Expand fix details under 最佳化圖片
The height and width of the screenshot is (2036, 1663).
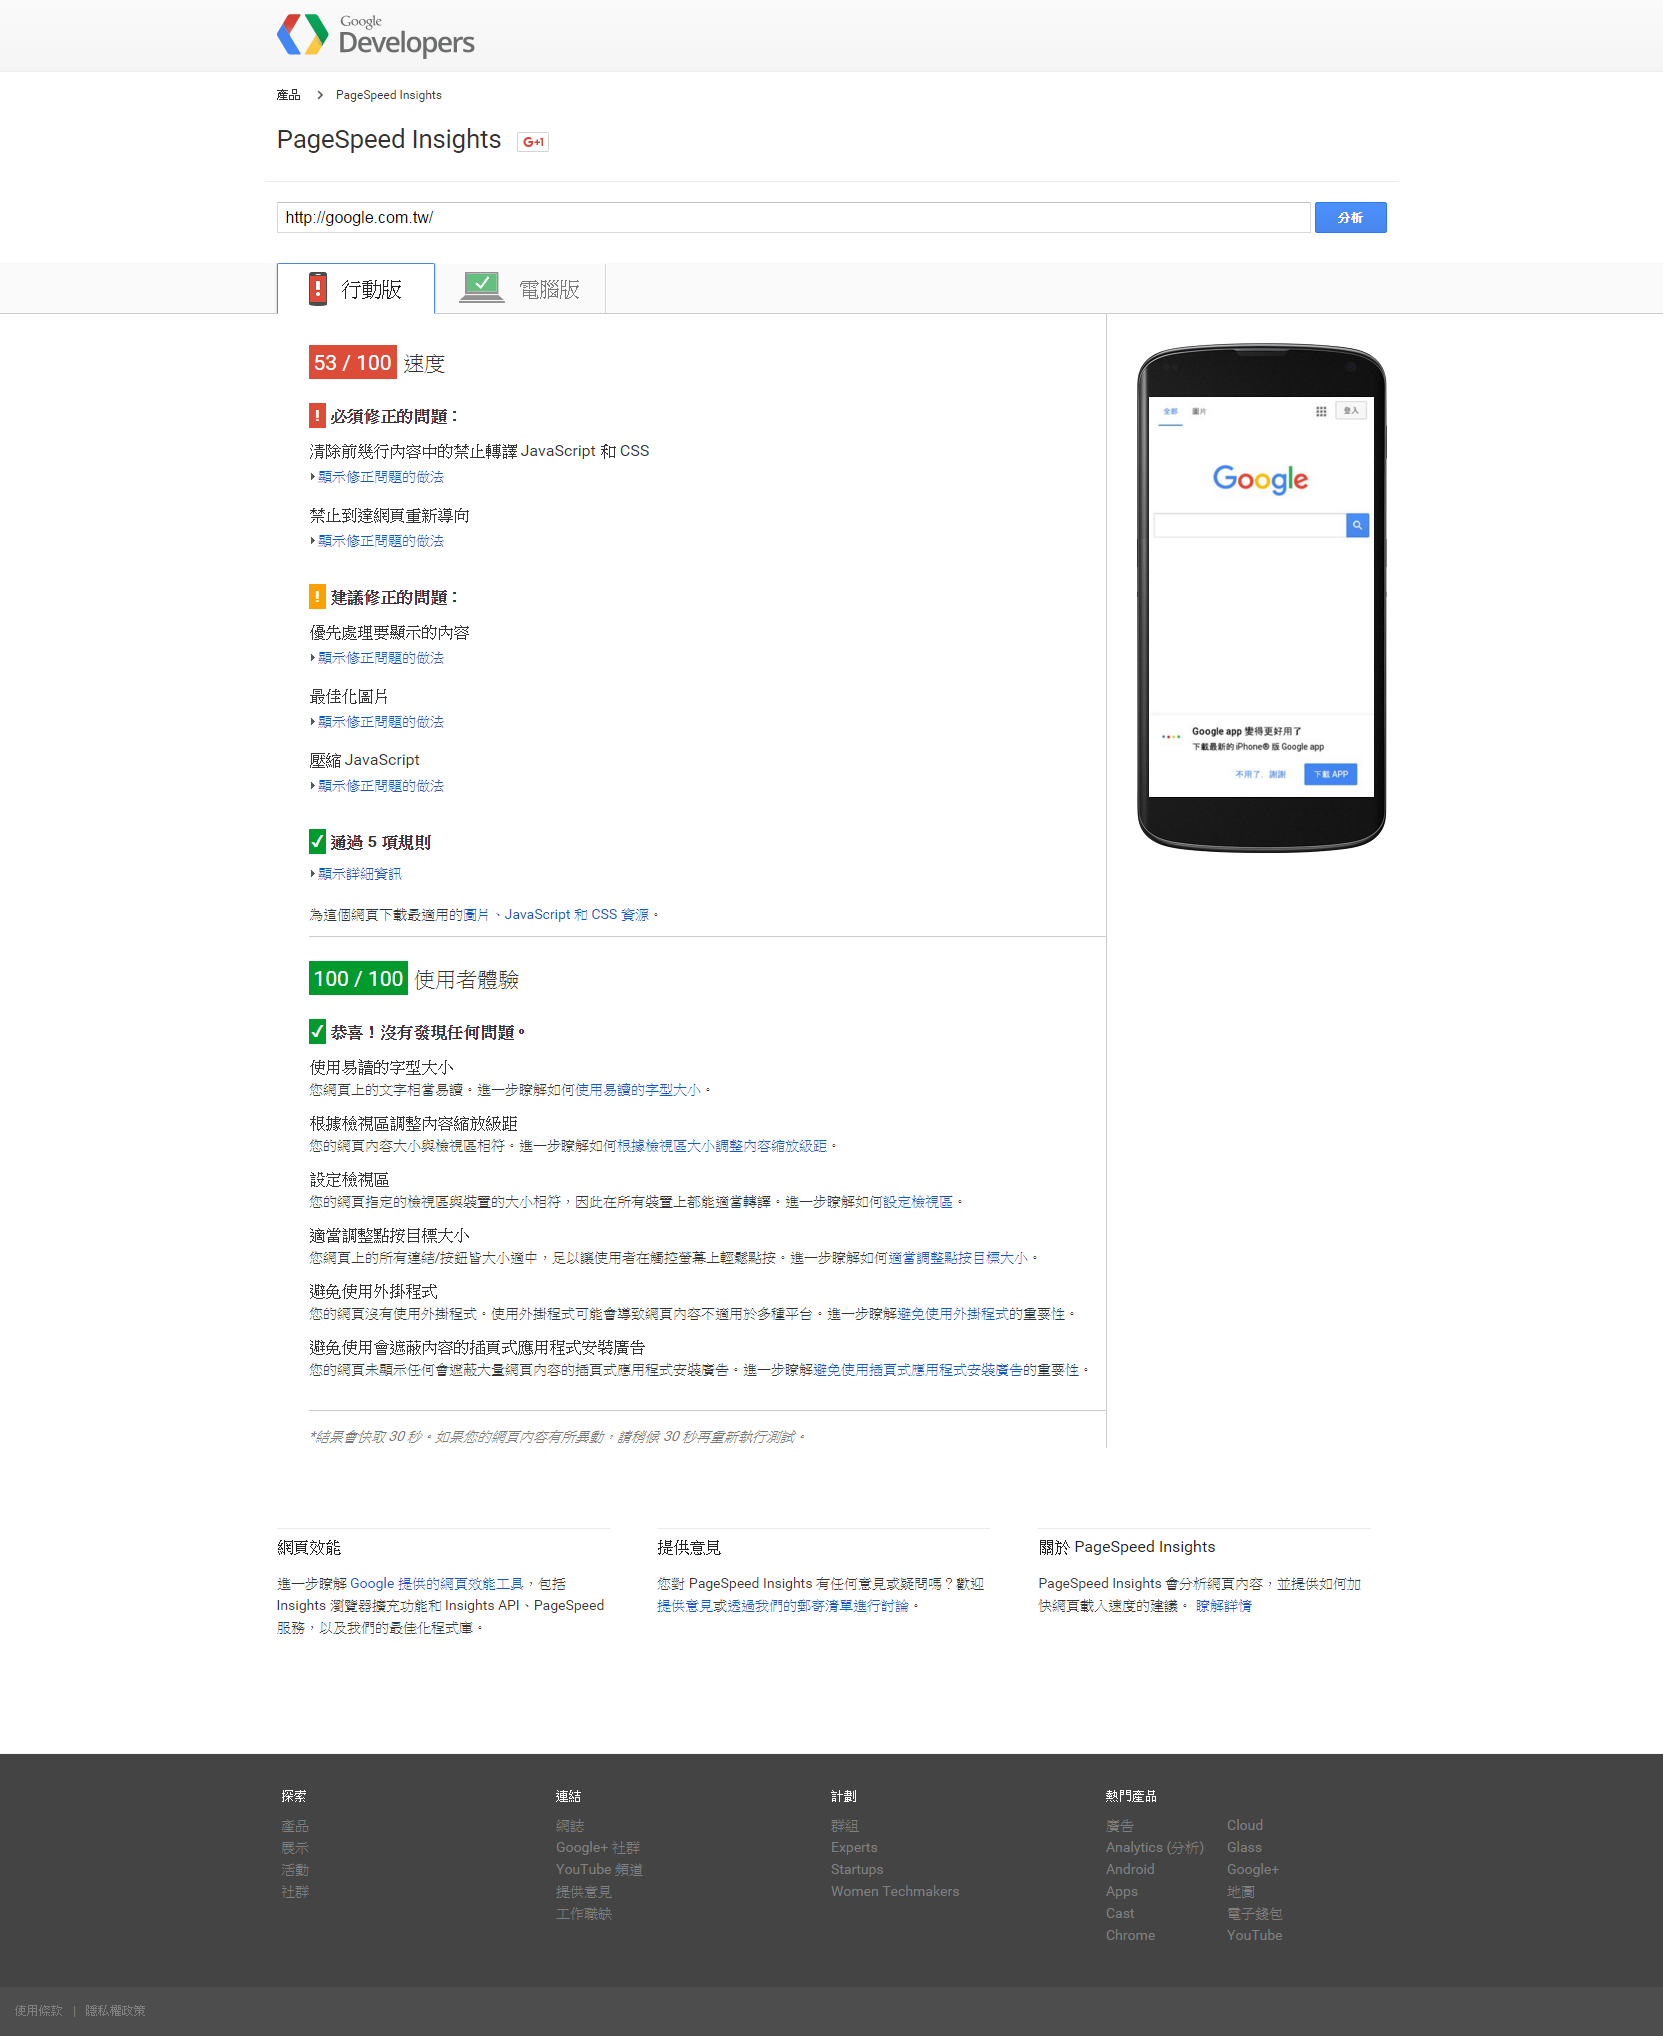tap(380, 722)
